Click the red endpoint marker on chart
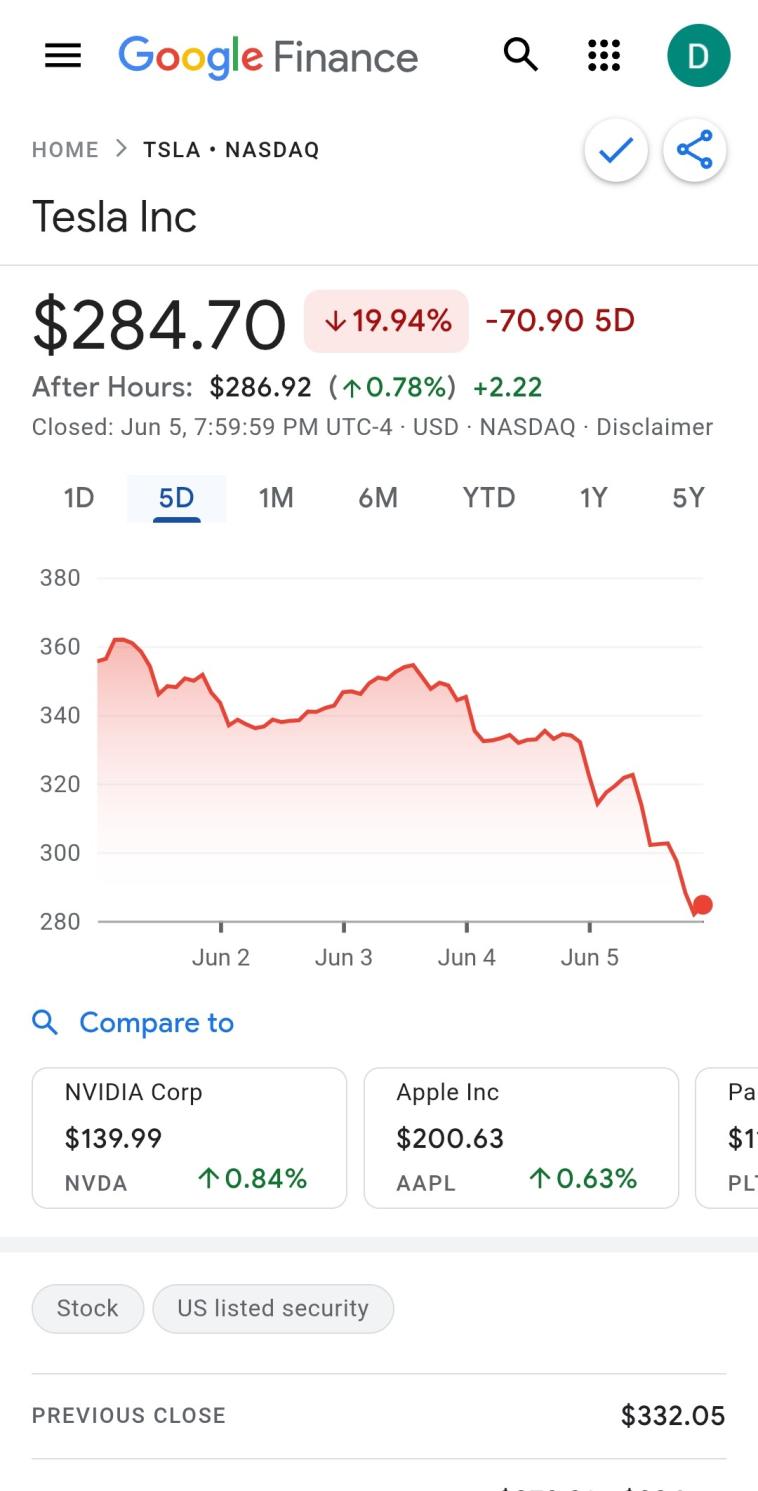 (x=702, y=905)
